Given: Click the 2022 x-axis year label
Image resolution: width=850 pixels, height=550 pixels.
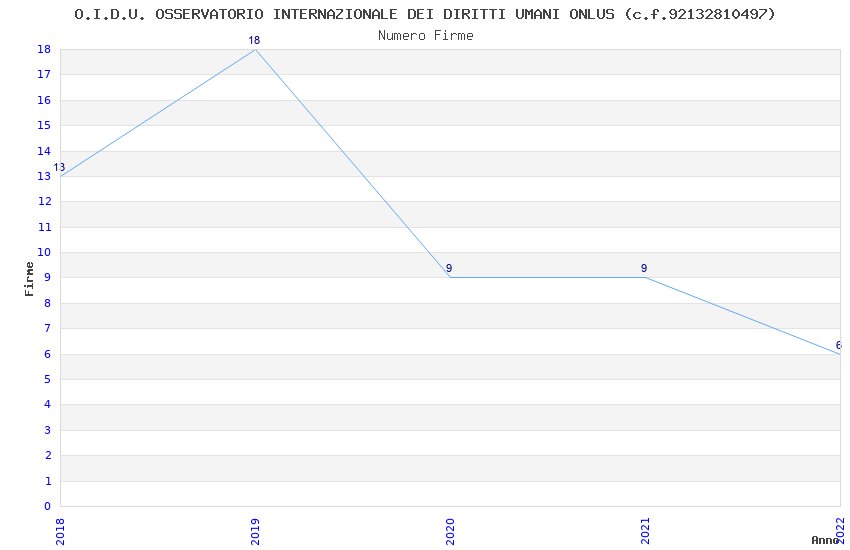Looking at the screenshot, I should 840,530.
